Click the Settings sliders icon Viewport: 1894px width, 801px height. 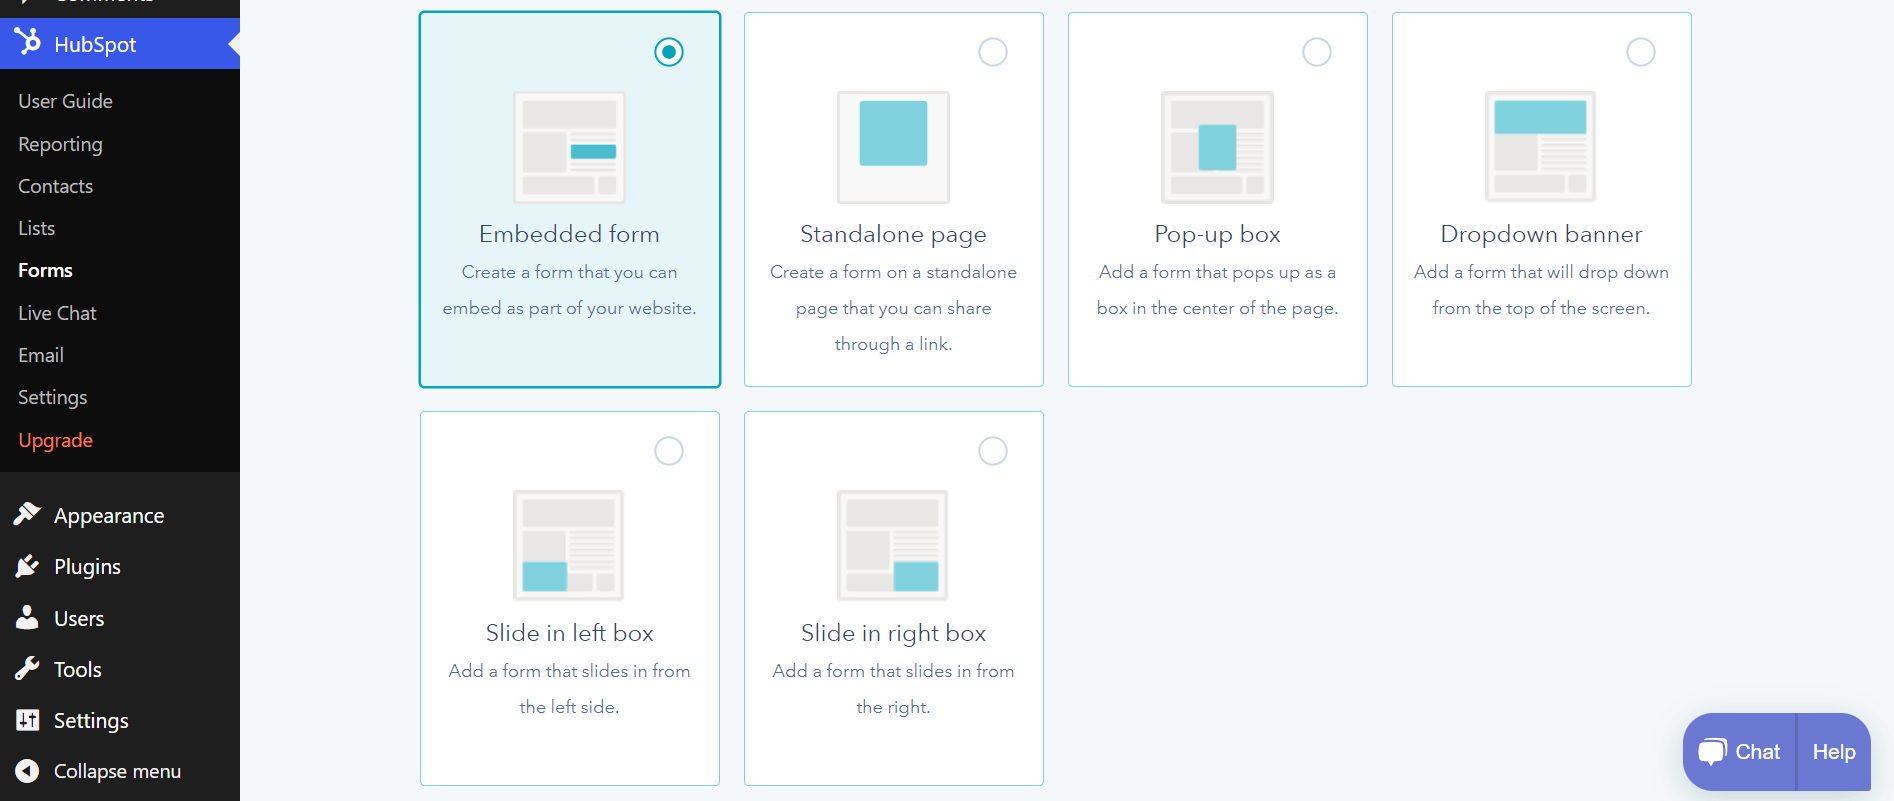coord(27,719)
